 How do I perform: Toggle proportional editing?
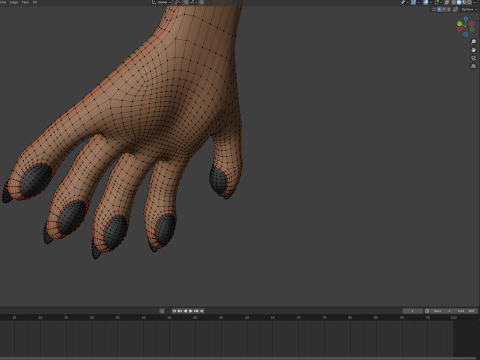pyautogui.click(x=202, y=2)
